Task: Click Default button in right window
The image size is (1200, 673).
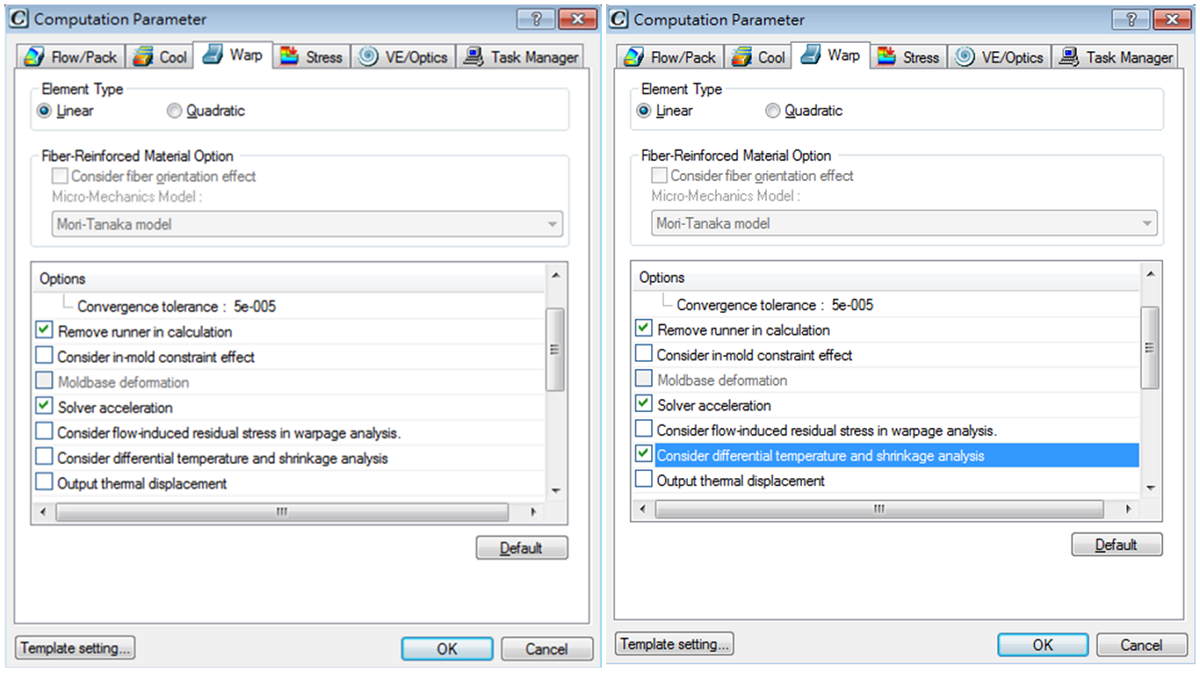Action: tap(1116, 544)
